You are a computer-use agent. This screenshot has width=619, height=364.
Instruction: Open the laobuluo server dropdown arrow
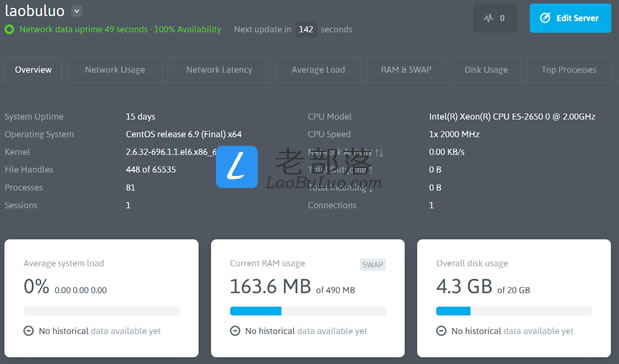[77, 11]
